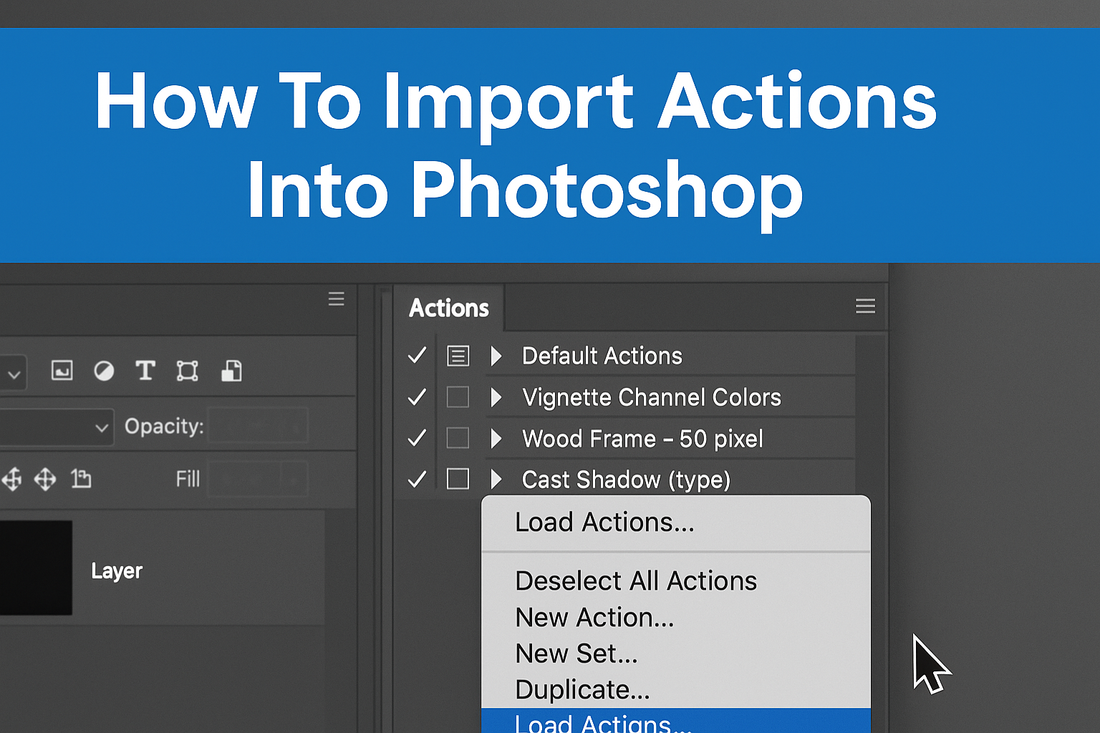The width and height of the screenshot is (1100, 733).
Task: Select the black layer thumbnail
Action: (36, 567)
